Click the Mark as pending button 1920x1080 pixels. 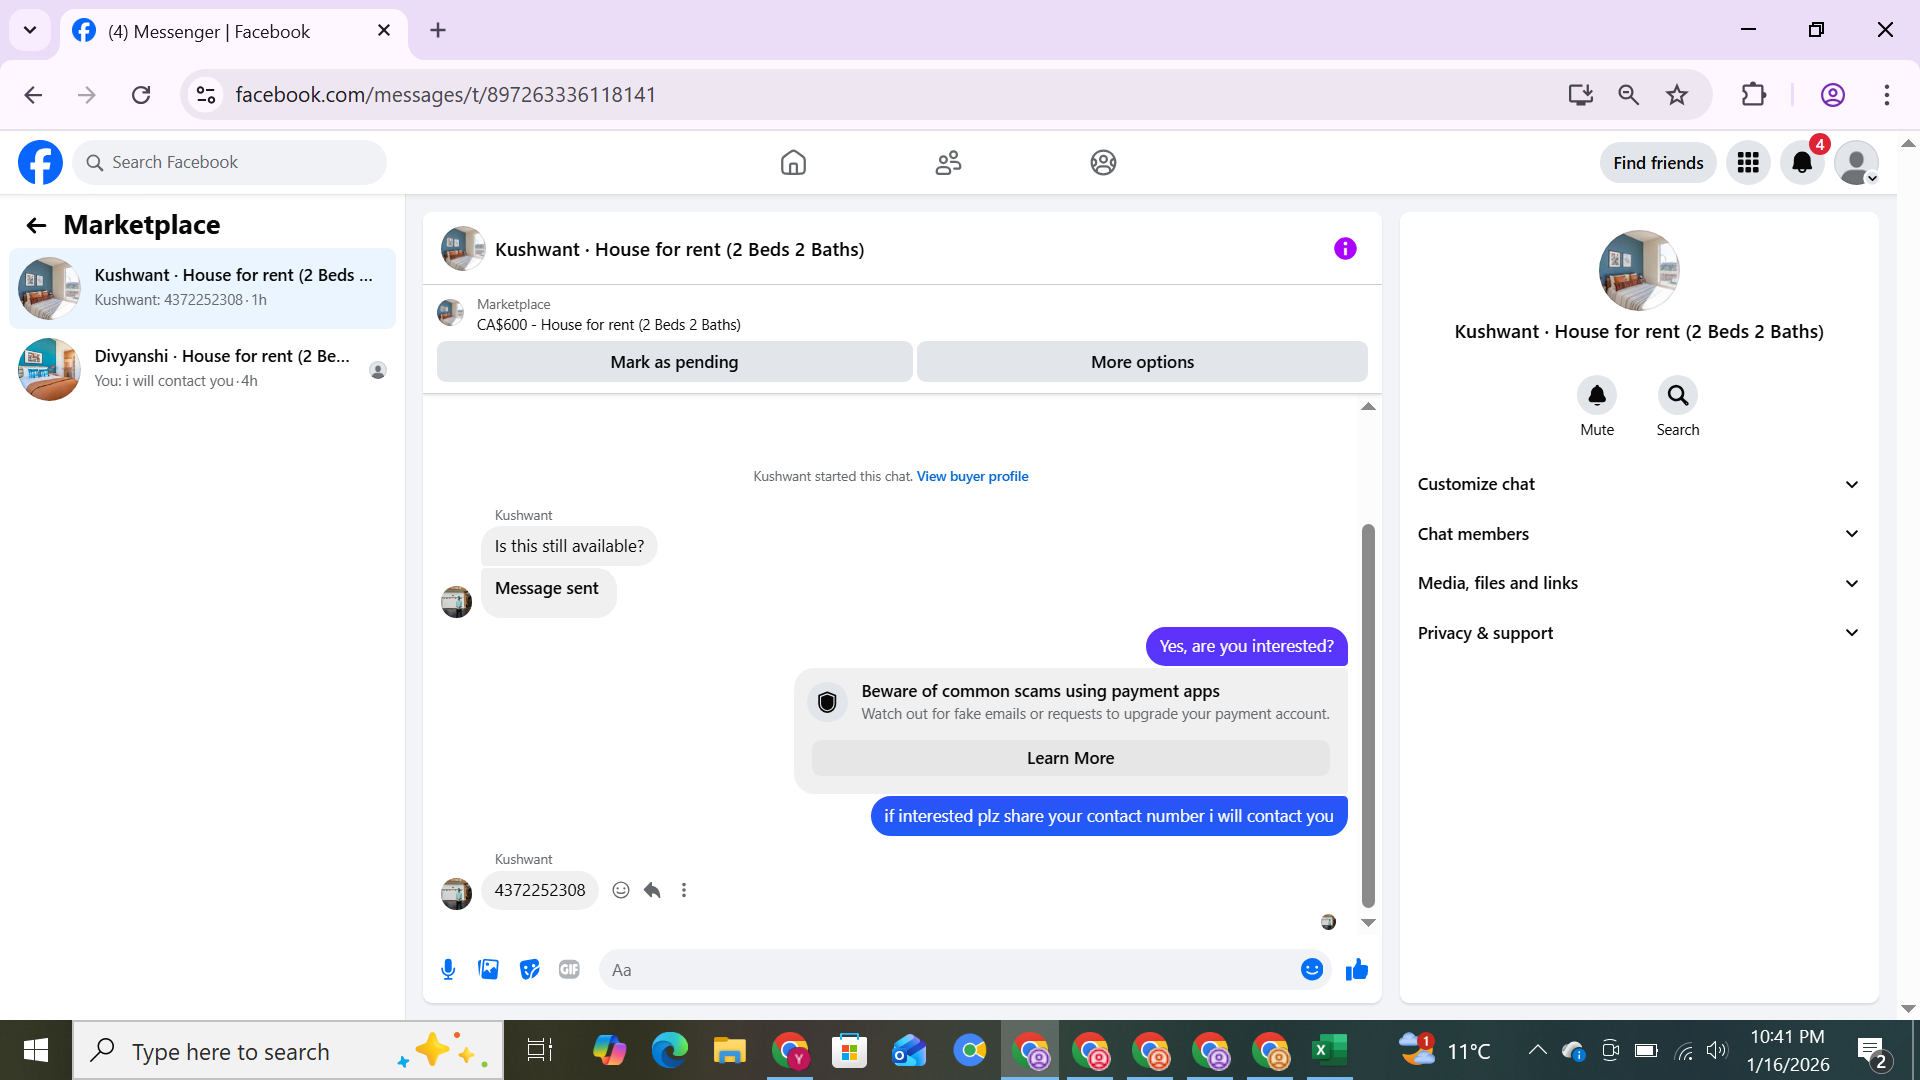coord(674,362)
